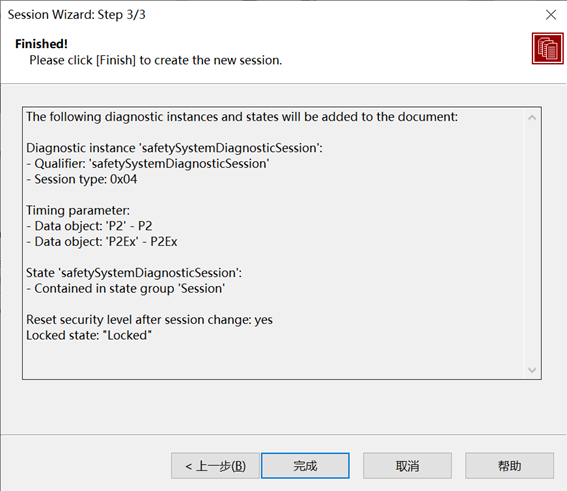The width and height of the screenshot is (567, 491).
Task: Click the 'Timing parameter:' line in summary
Action: [x=78, y=210]
